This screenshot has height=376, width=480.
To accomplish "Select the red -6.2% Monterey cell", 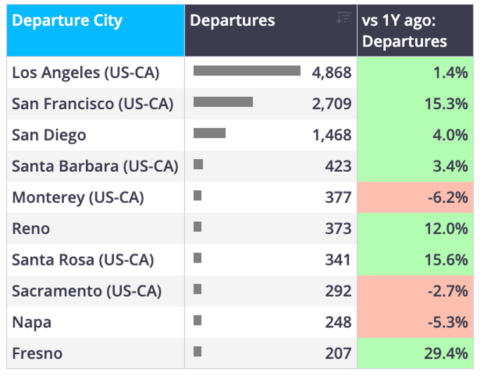I will click(x=415, y=198).
